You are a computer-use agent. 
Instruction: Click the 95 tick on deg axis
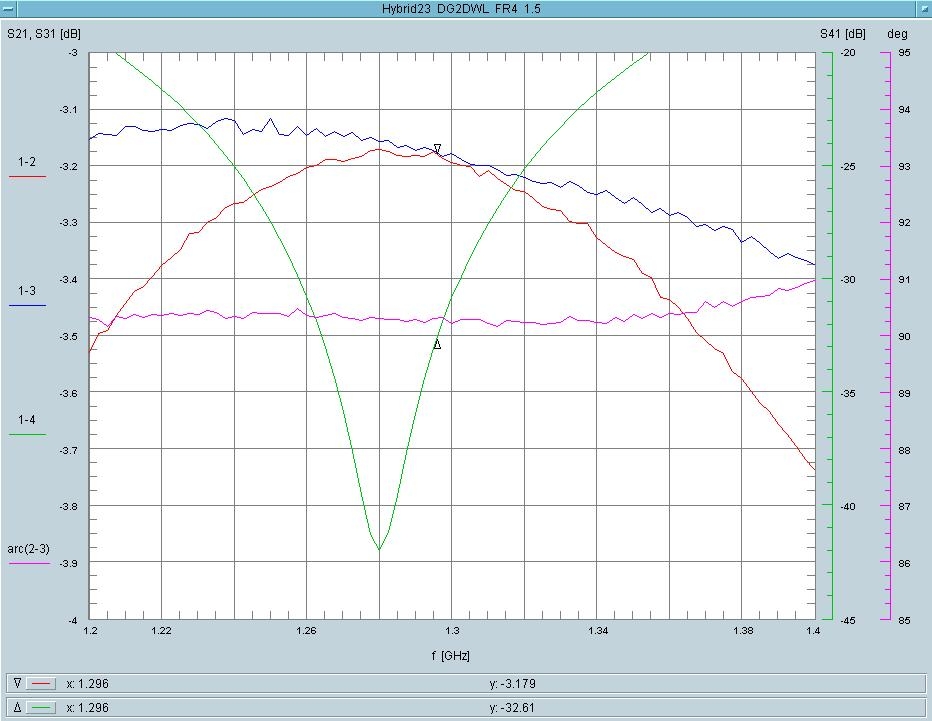(904, 53)
